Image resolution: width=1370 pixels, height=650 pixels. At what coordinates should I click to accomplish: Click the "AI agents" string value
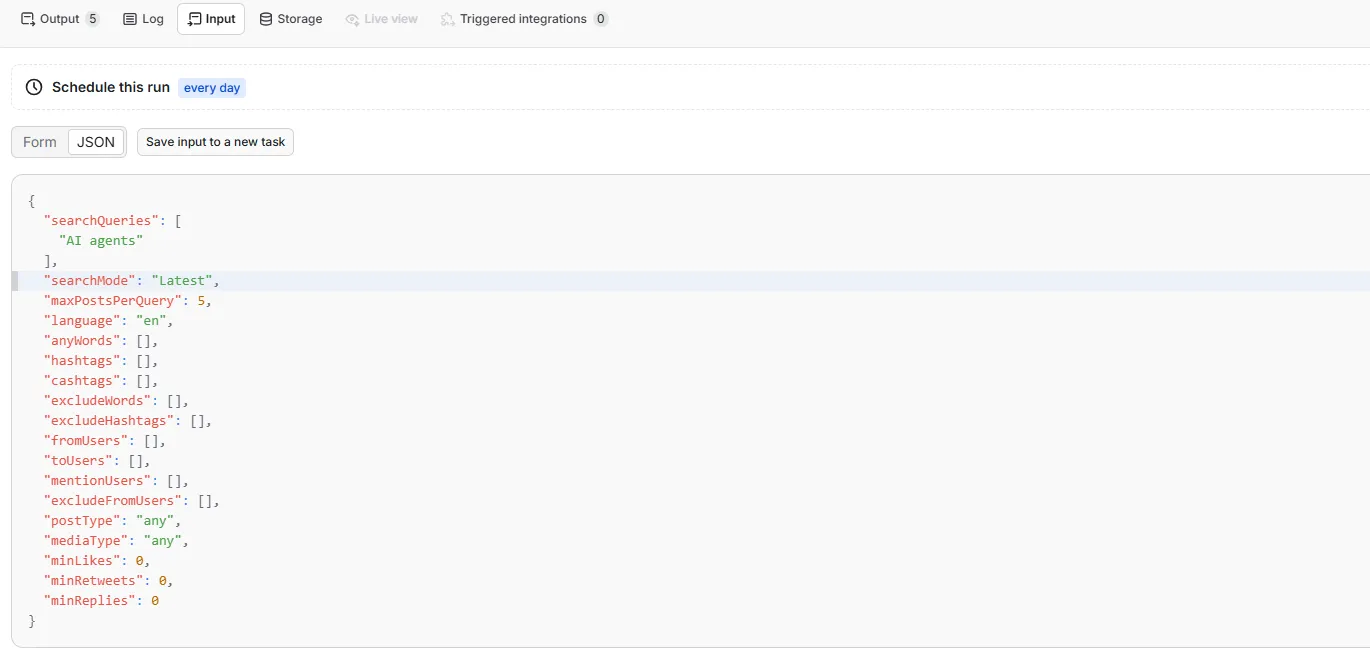pos(101,241)
